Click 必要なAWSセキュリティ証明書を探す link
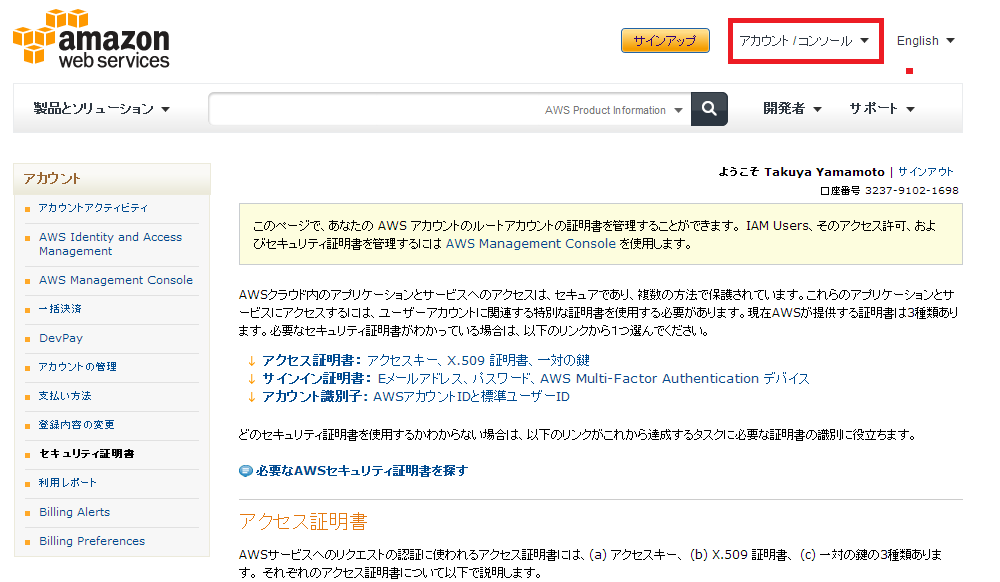The width and height of the screenshot is (1000, 582). (362, 470)
